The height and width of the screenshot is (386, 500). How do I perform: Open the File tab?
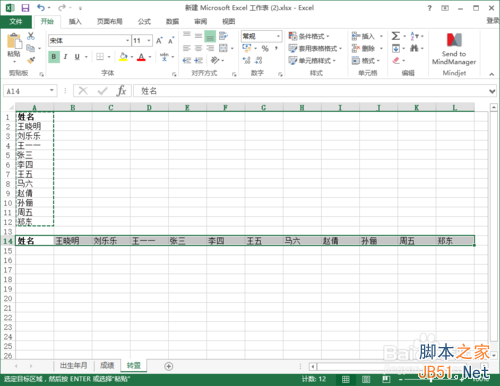(x=16, y=22)
